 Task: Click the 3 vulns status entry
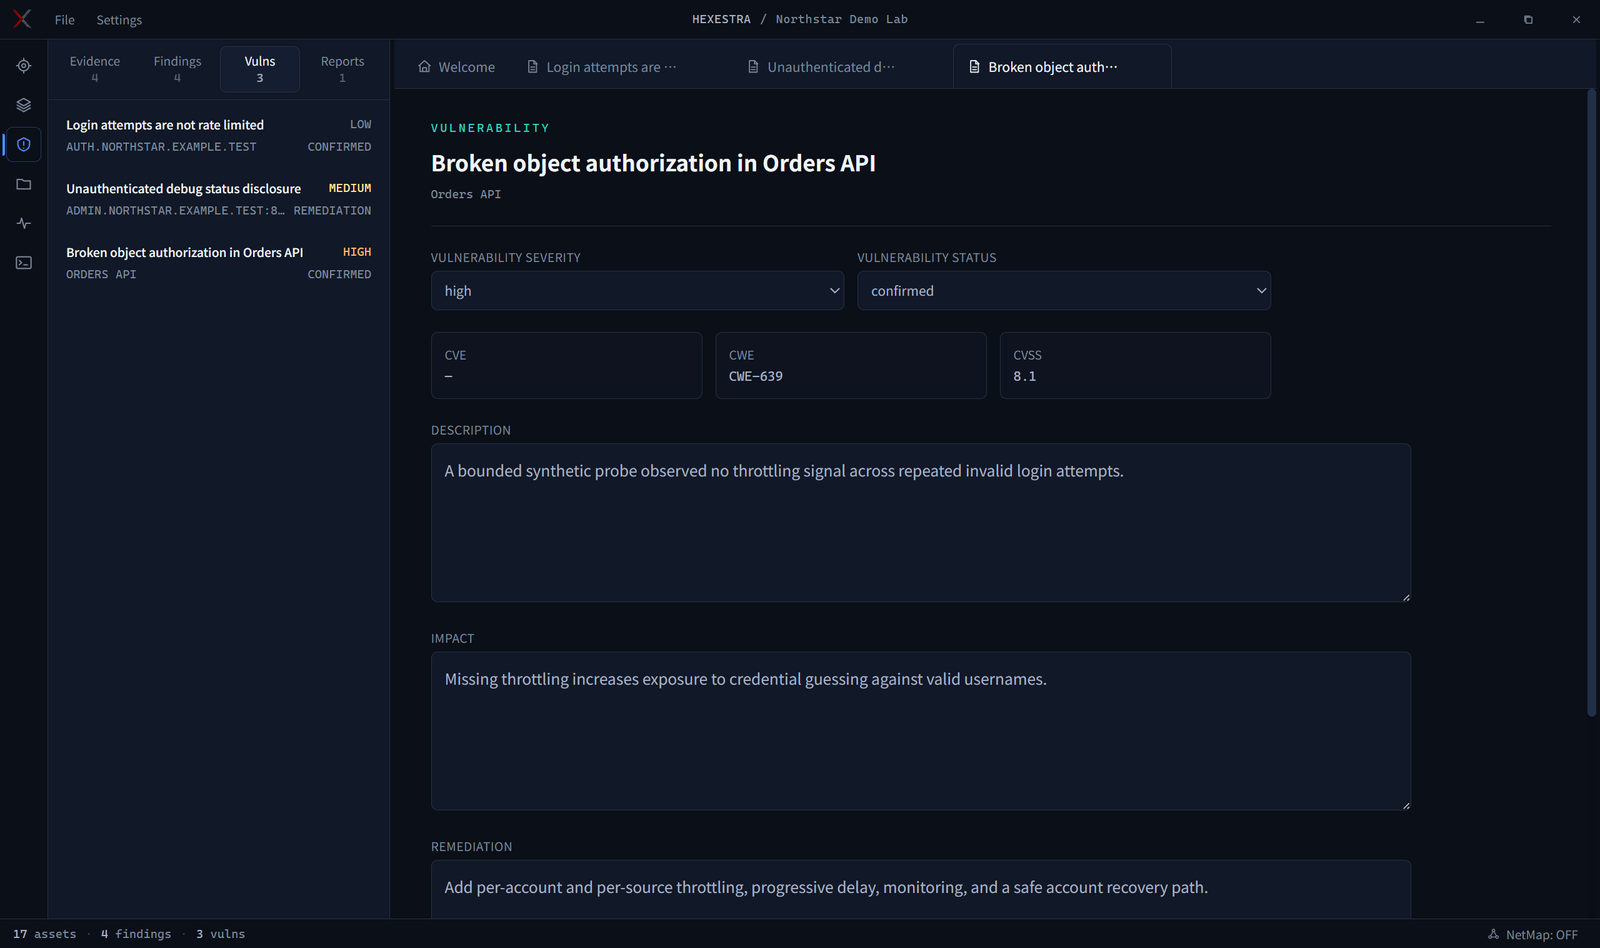[x=220, y=934]
